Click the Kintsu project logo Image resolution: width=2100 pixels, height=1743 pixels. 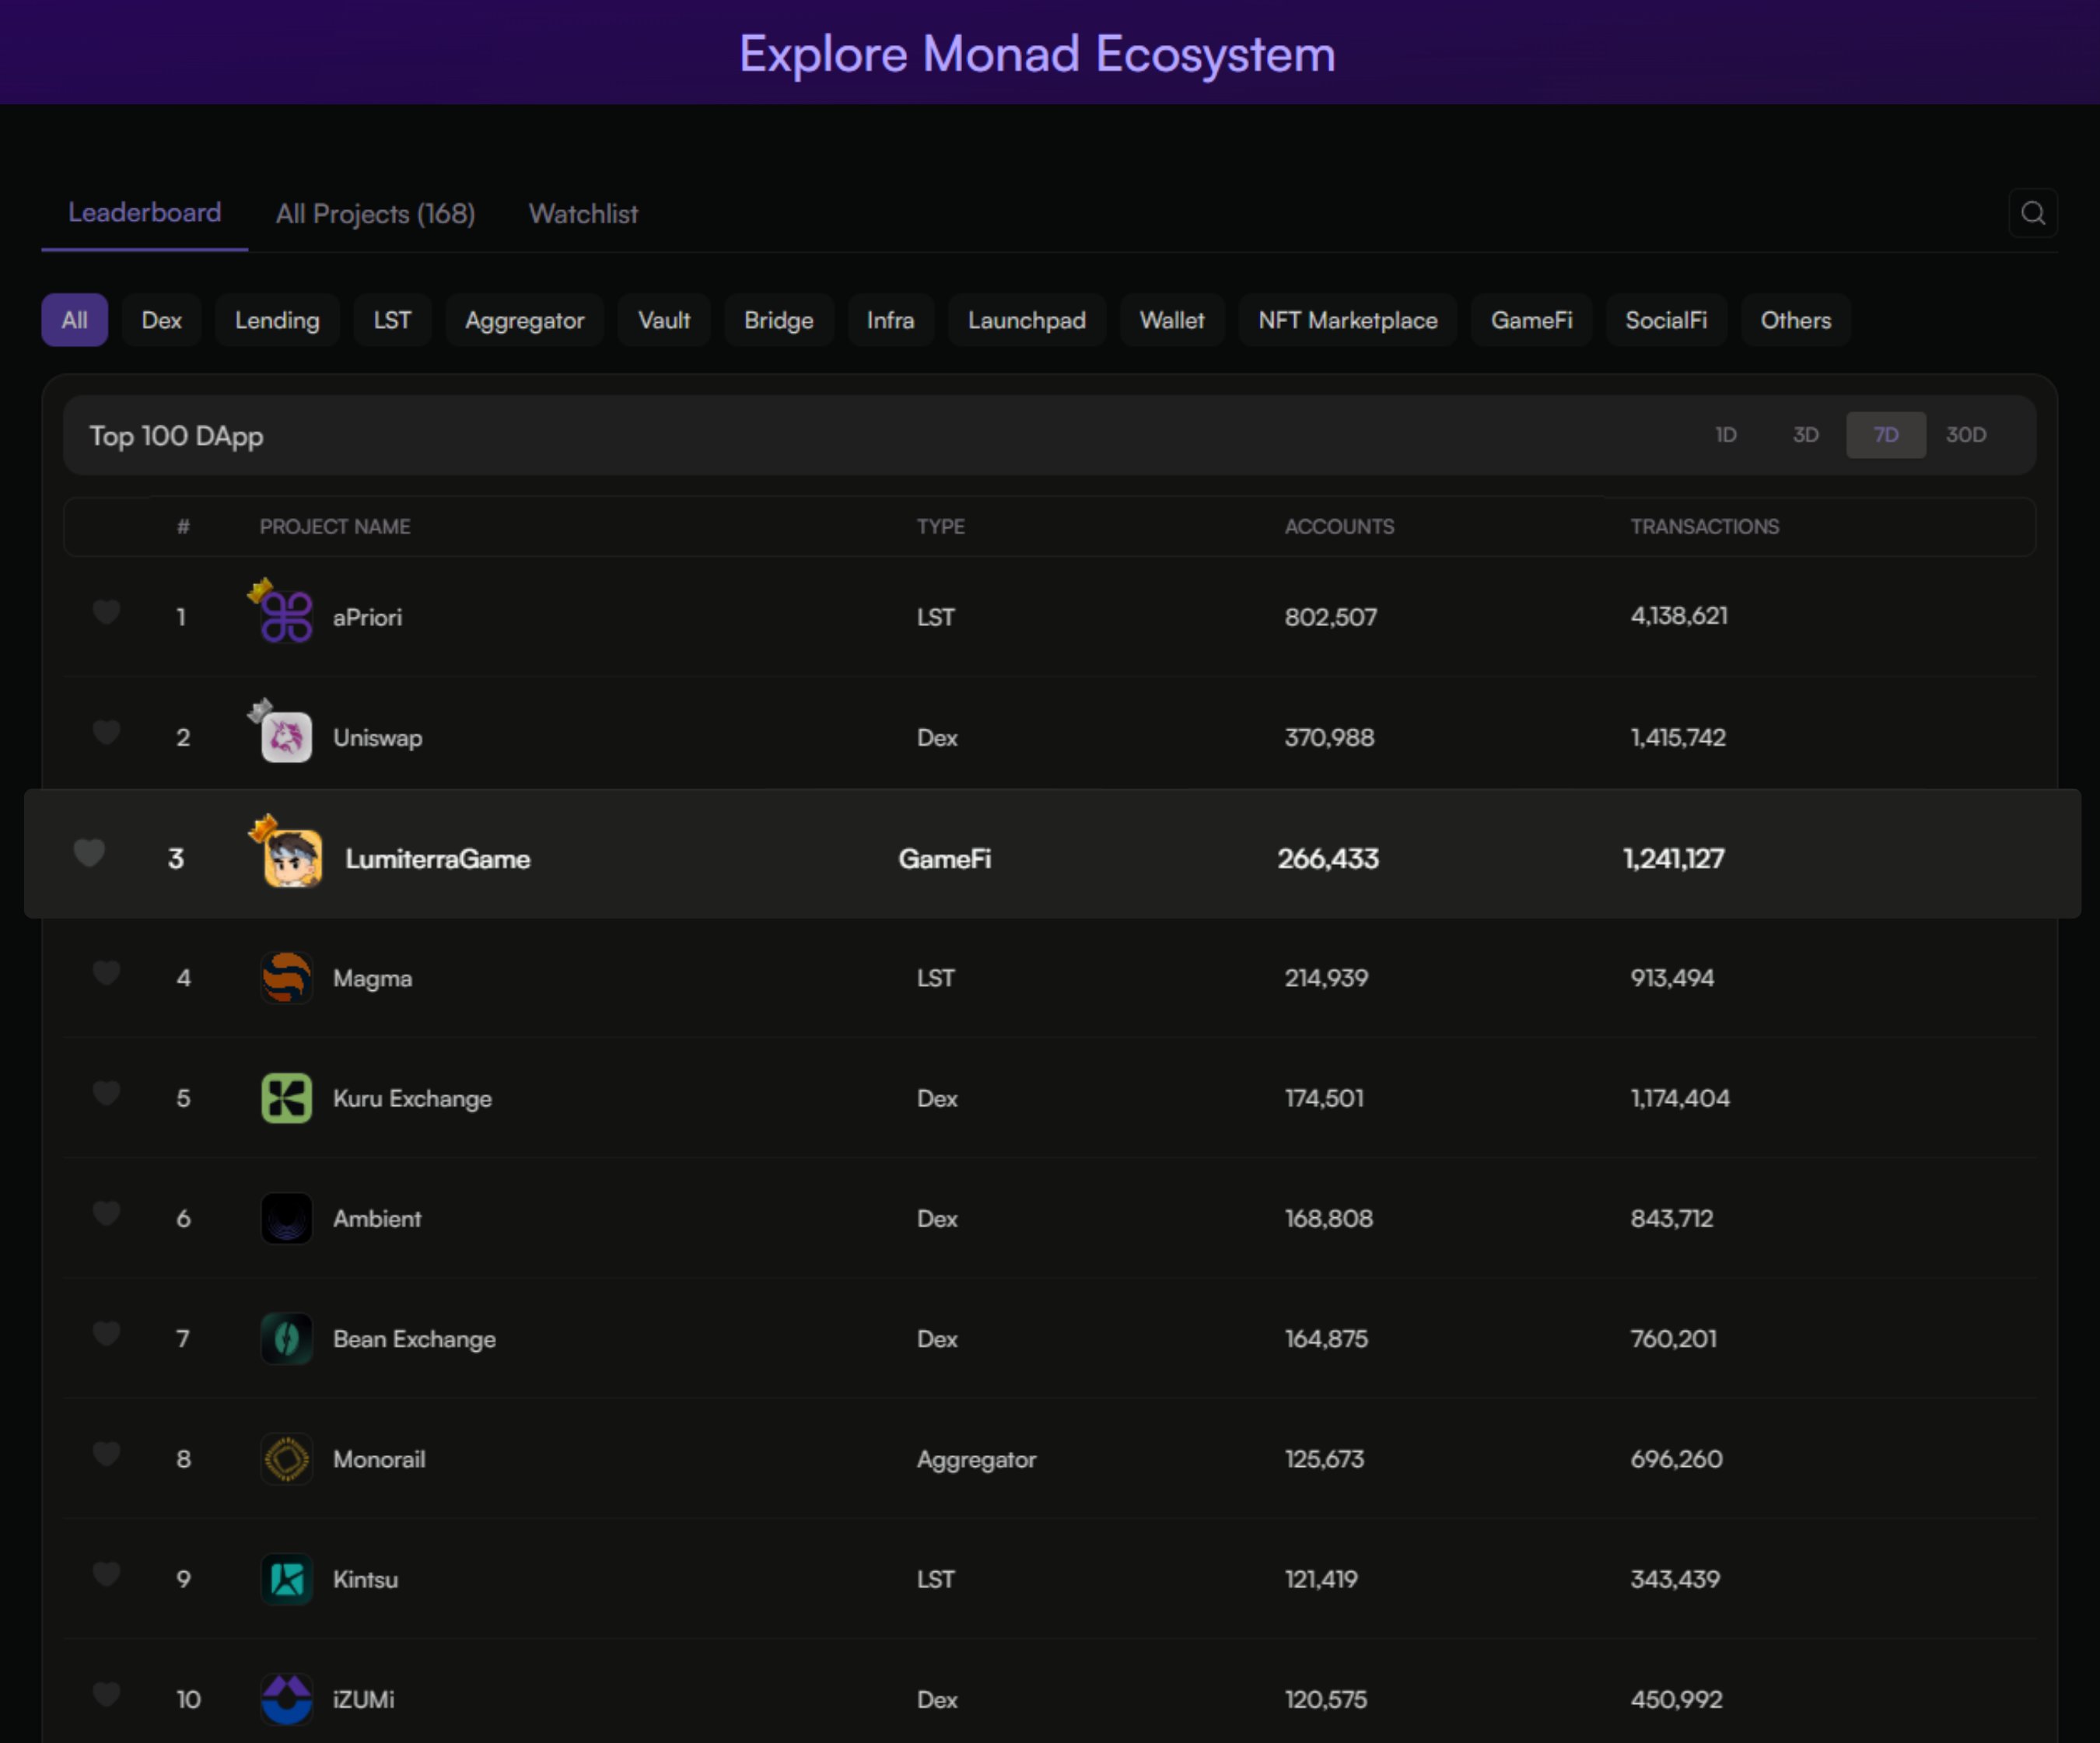click(x=286, y=1579)
